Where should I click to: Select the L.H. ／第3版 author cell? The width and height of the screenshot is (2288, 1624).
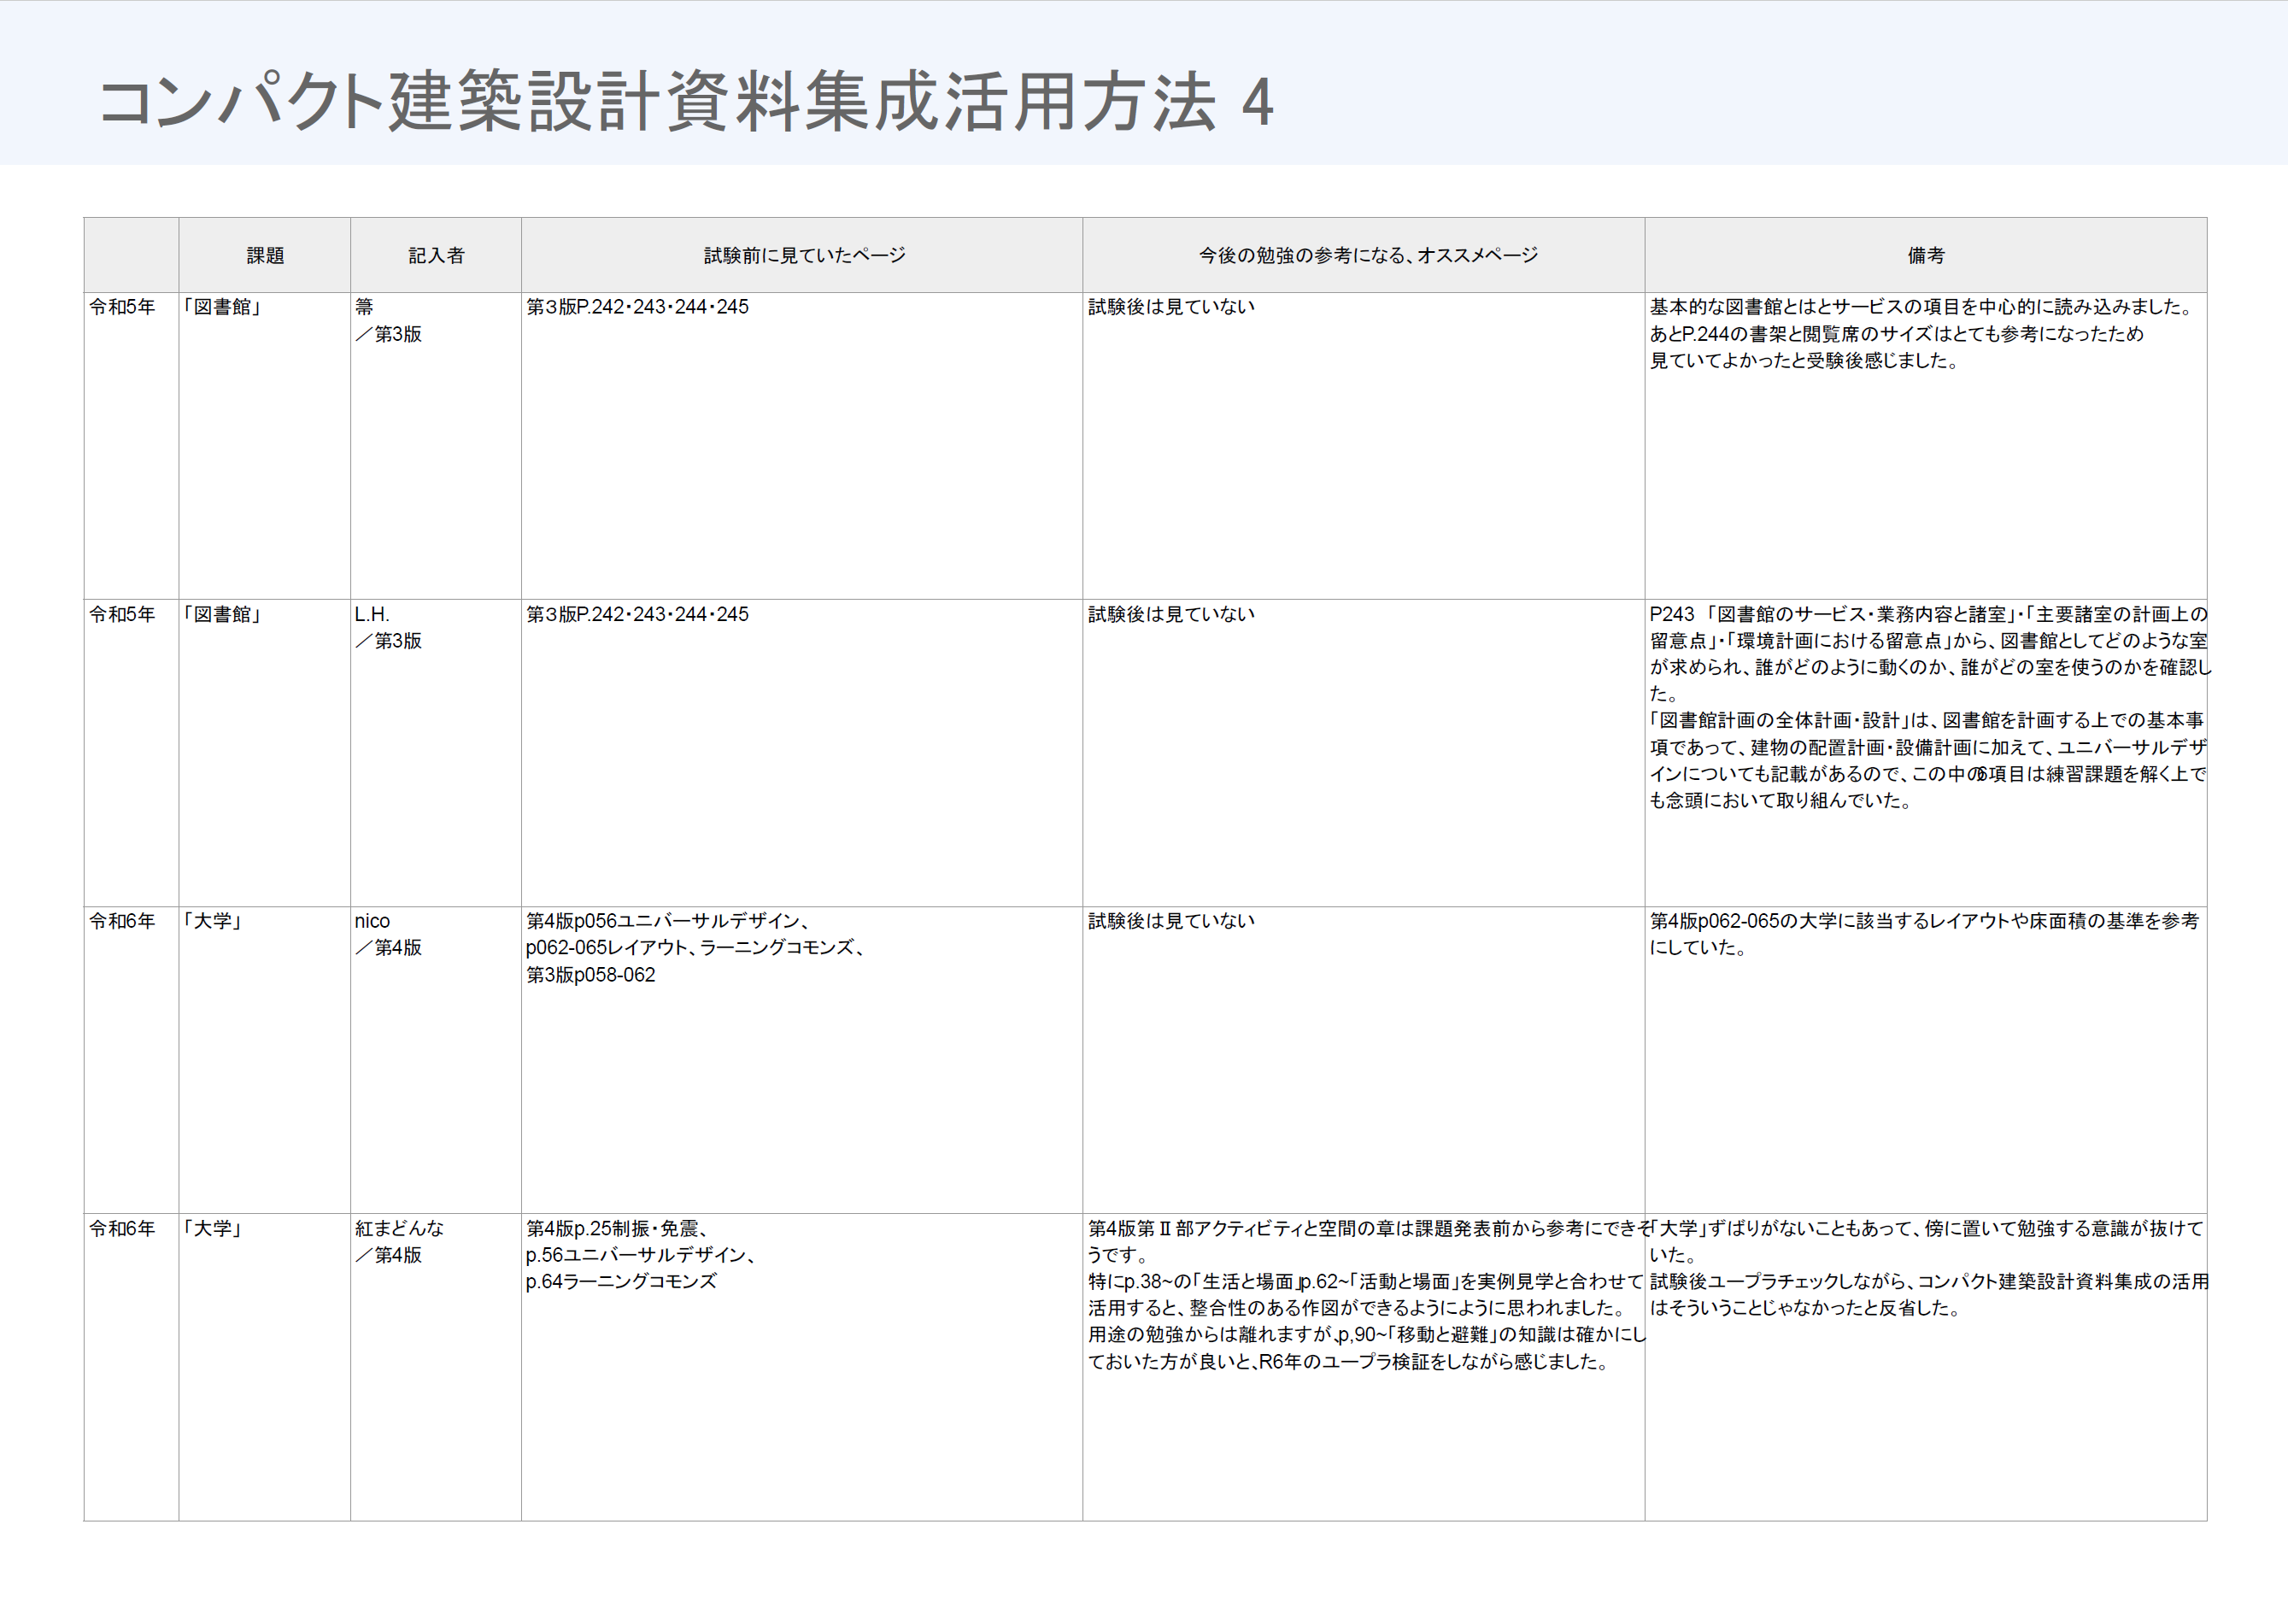(390, 627)
